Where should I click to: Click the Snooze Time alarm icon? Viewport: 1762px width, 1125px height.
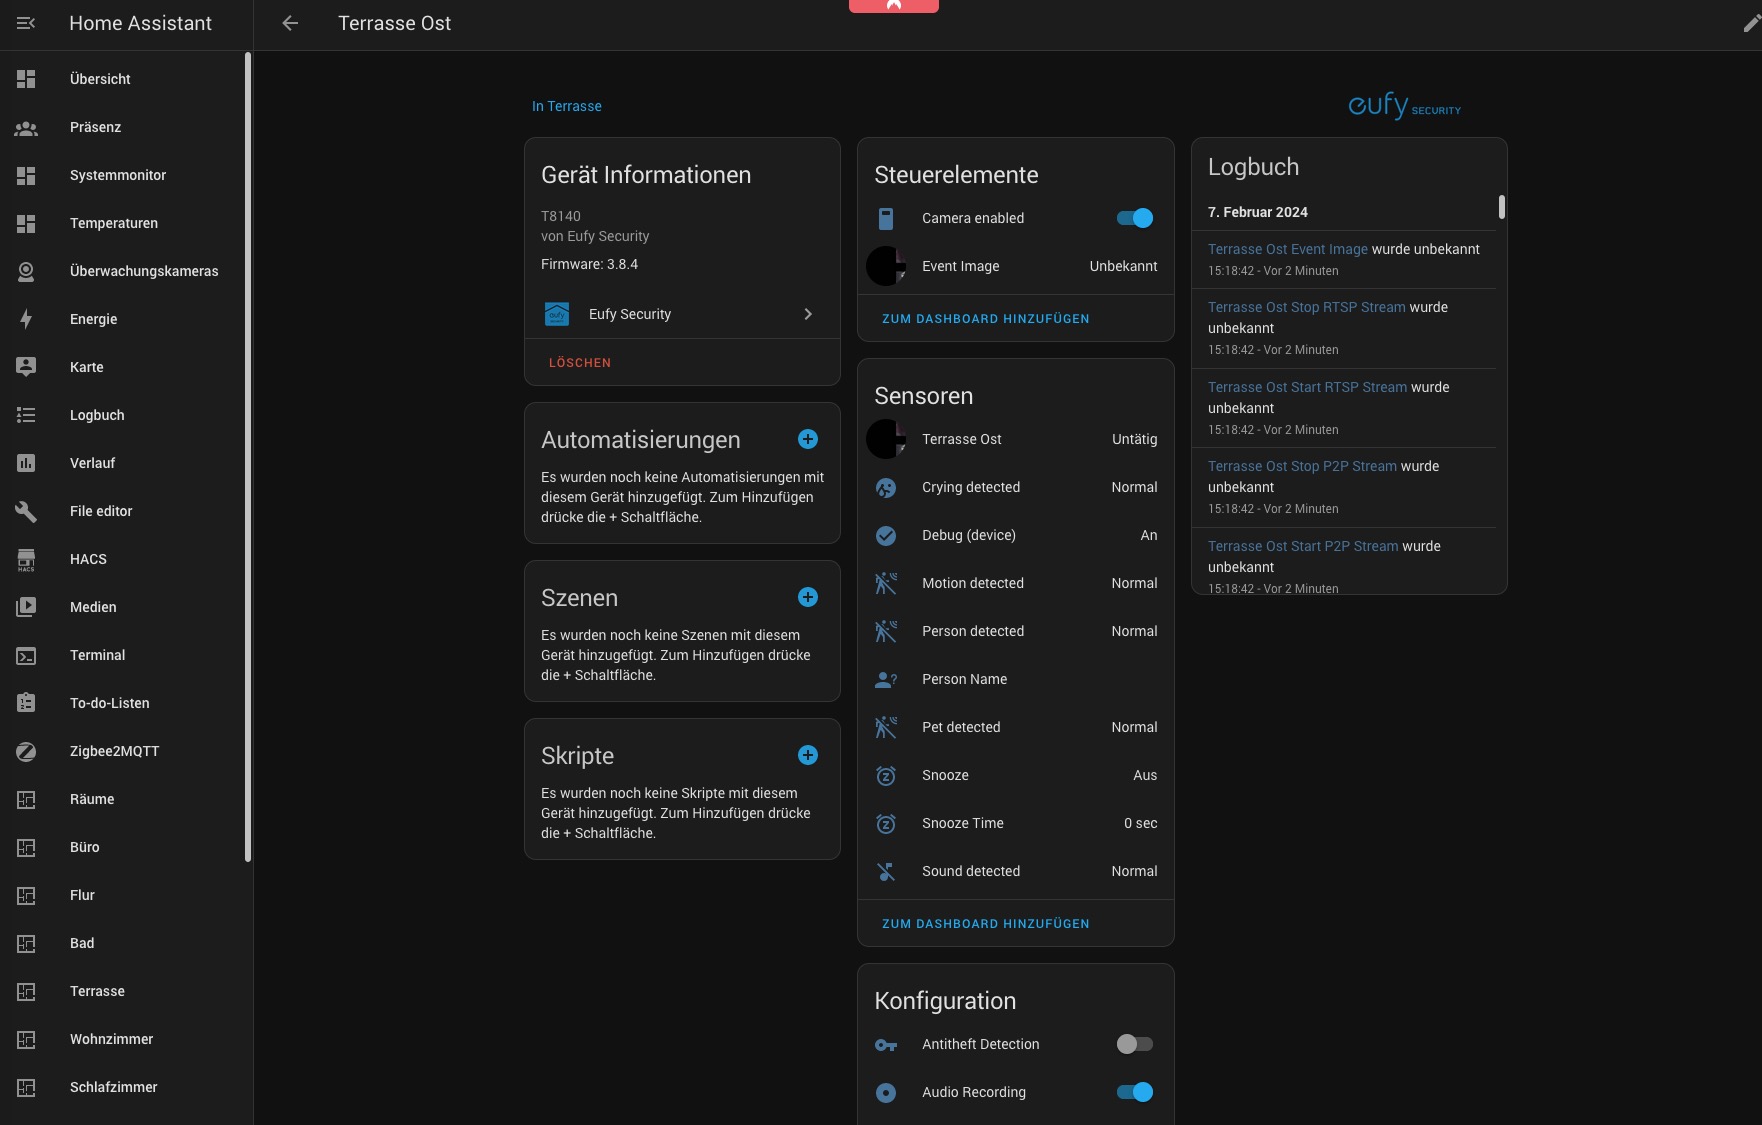pos(886,823)
